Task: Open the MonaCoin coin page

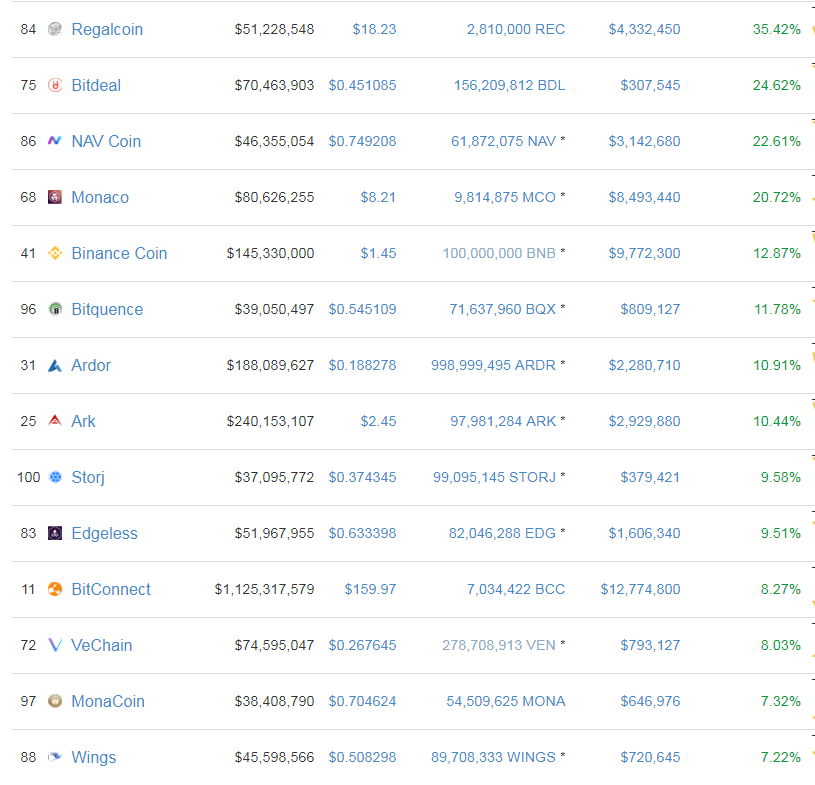Action: tap(108, 701)
